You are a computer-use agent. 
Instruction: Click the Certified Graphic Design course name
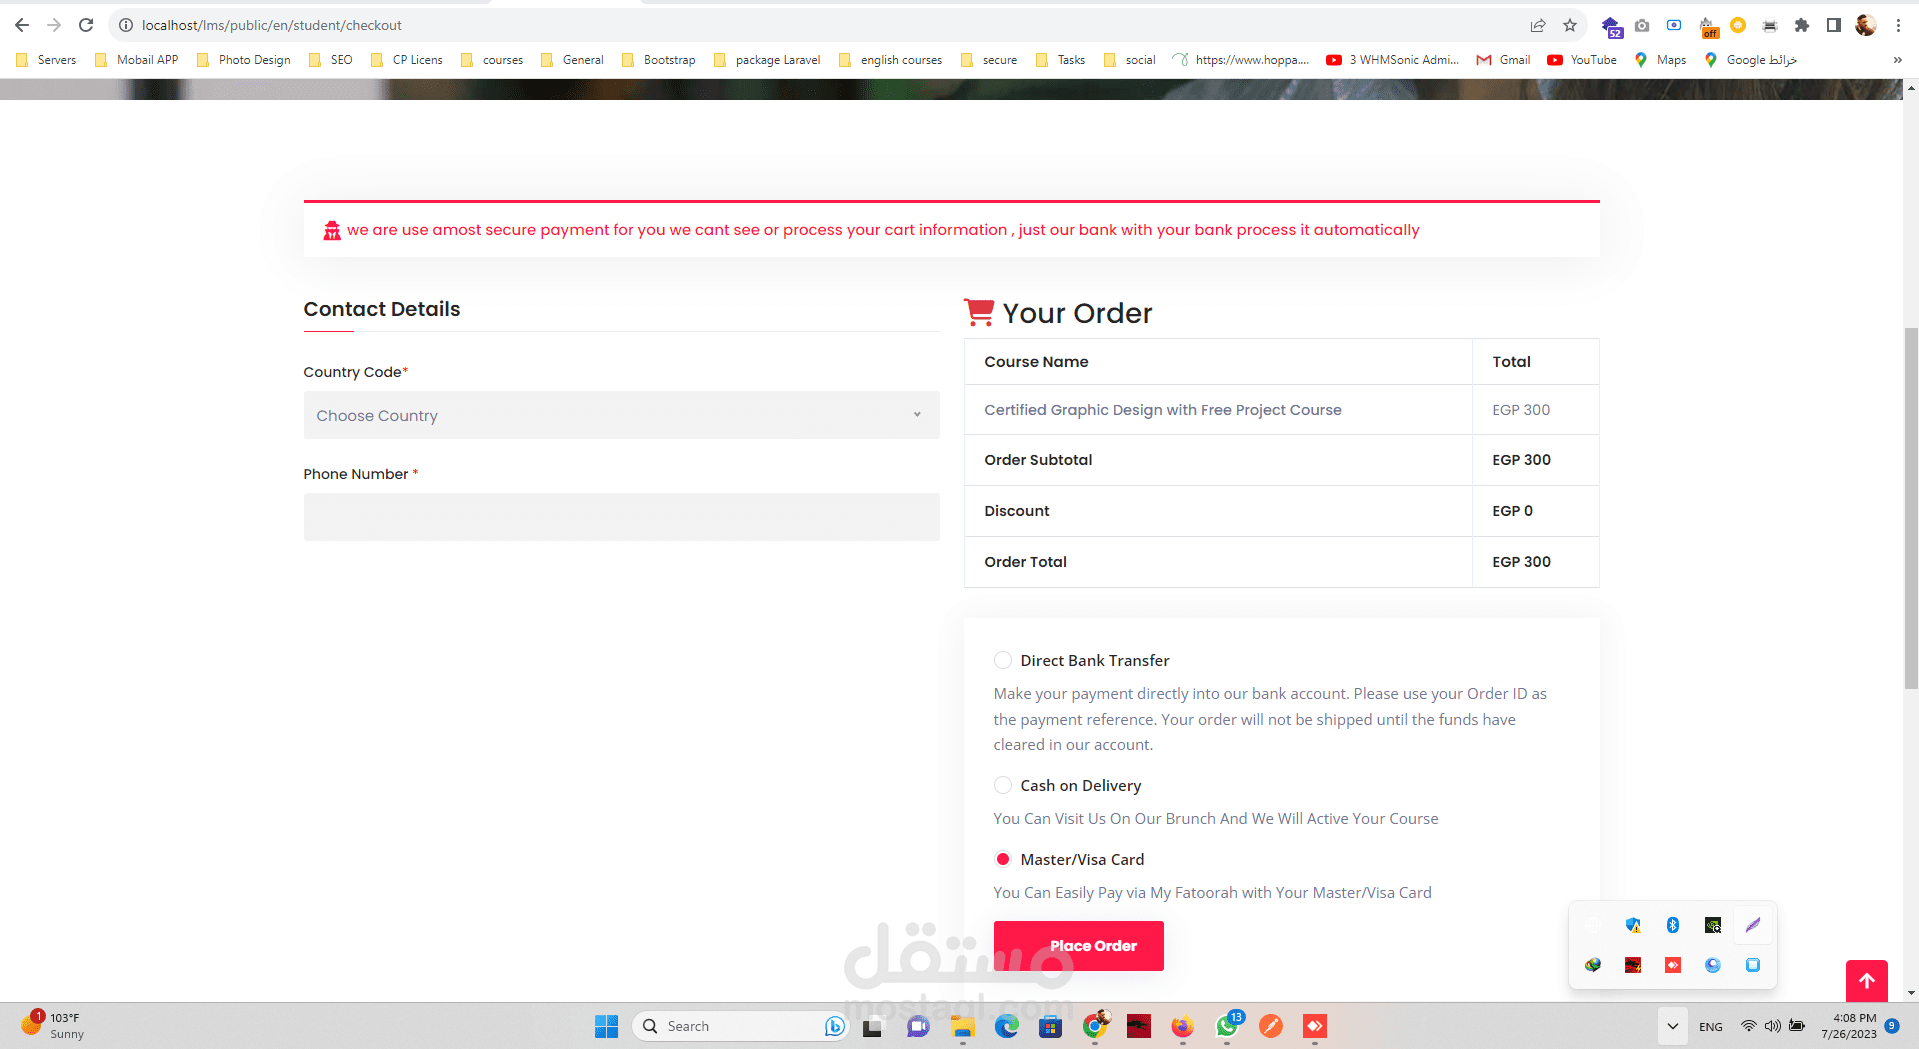pos(1162,410)
